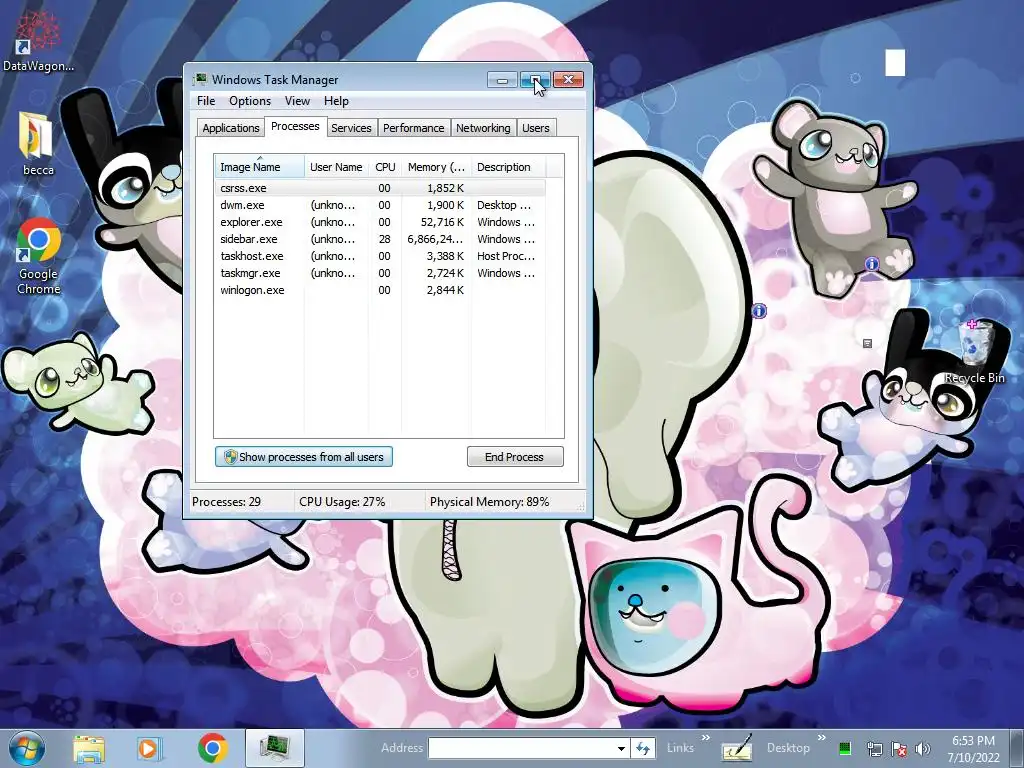The width and height of the screenshot is (1024, 768).
Task: Click the Desktop toolbar label
Action: point(788,748)
